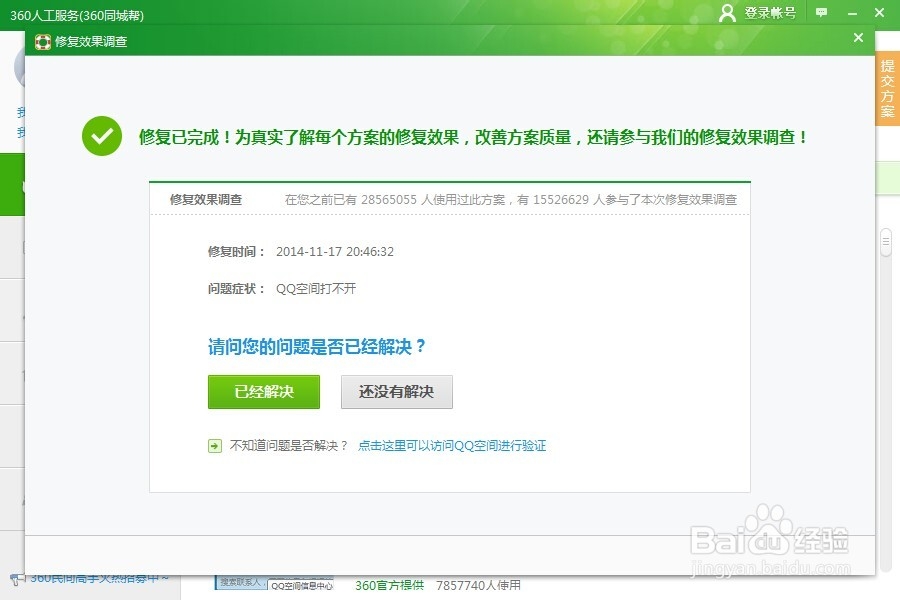Click the green checkmark completion icon

[x=102, y=136]
